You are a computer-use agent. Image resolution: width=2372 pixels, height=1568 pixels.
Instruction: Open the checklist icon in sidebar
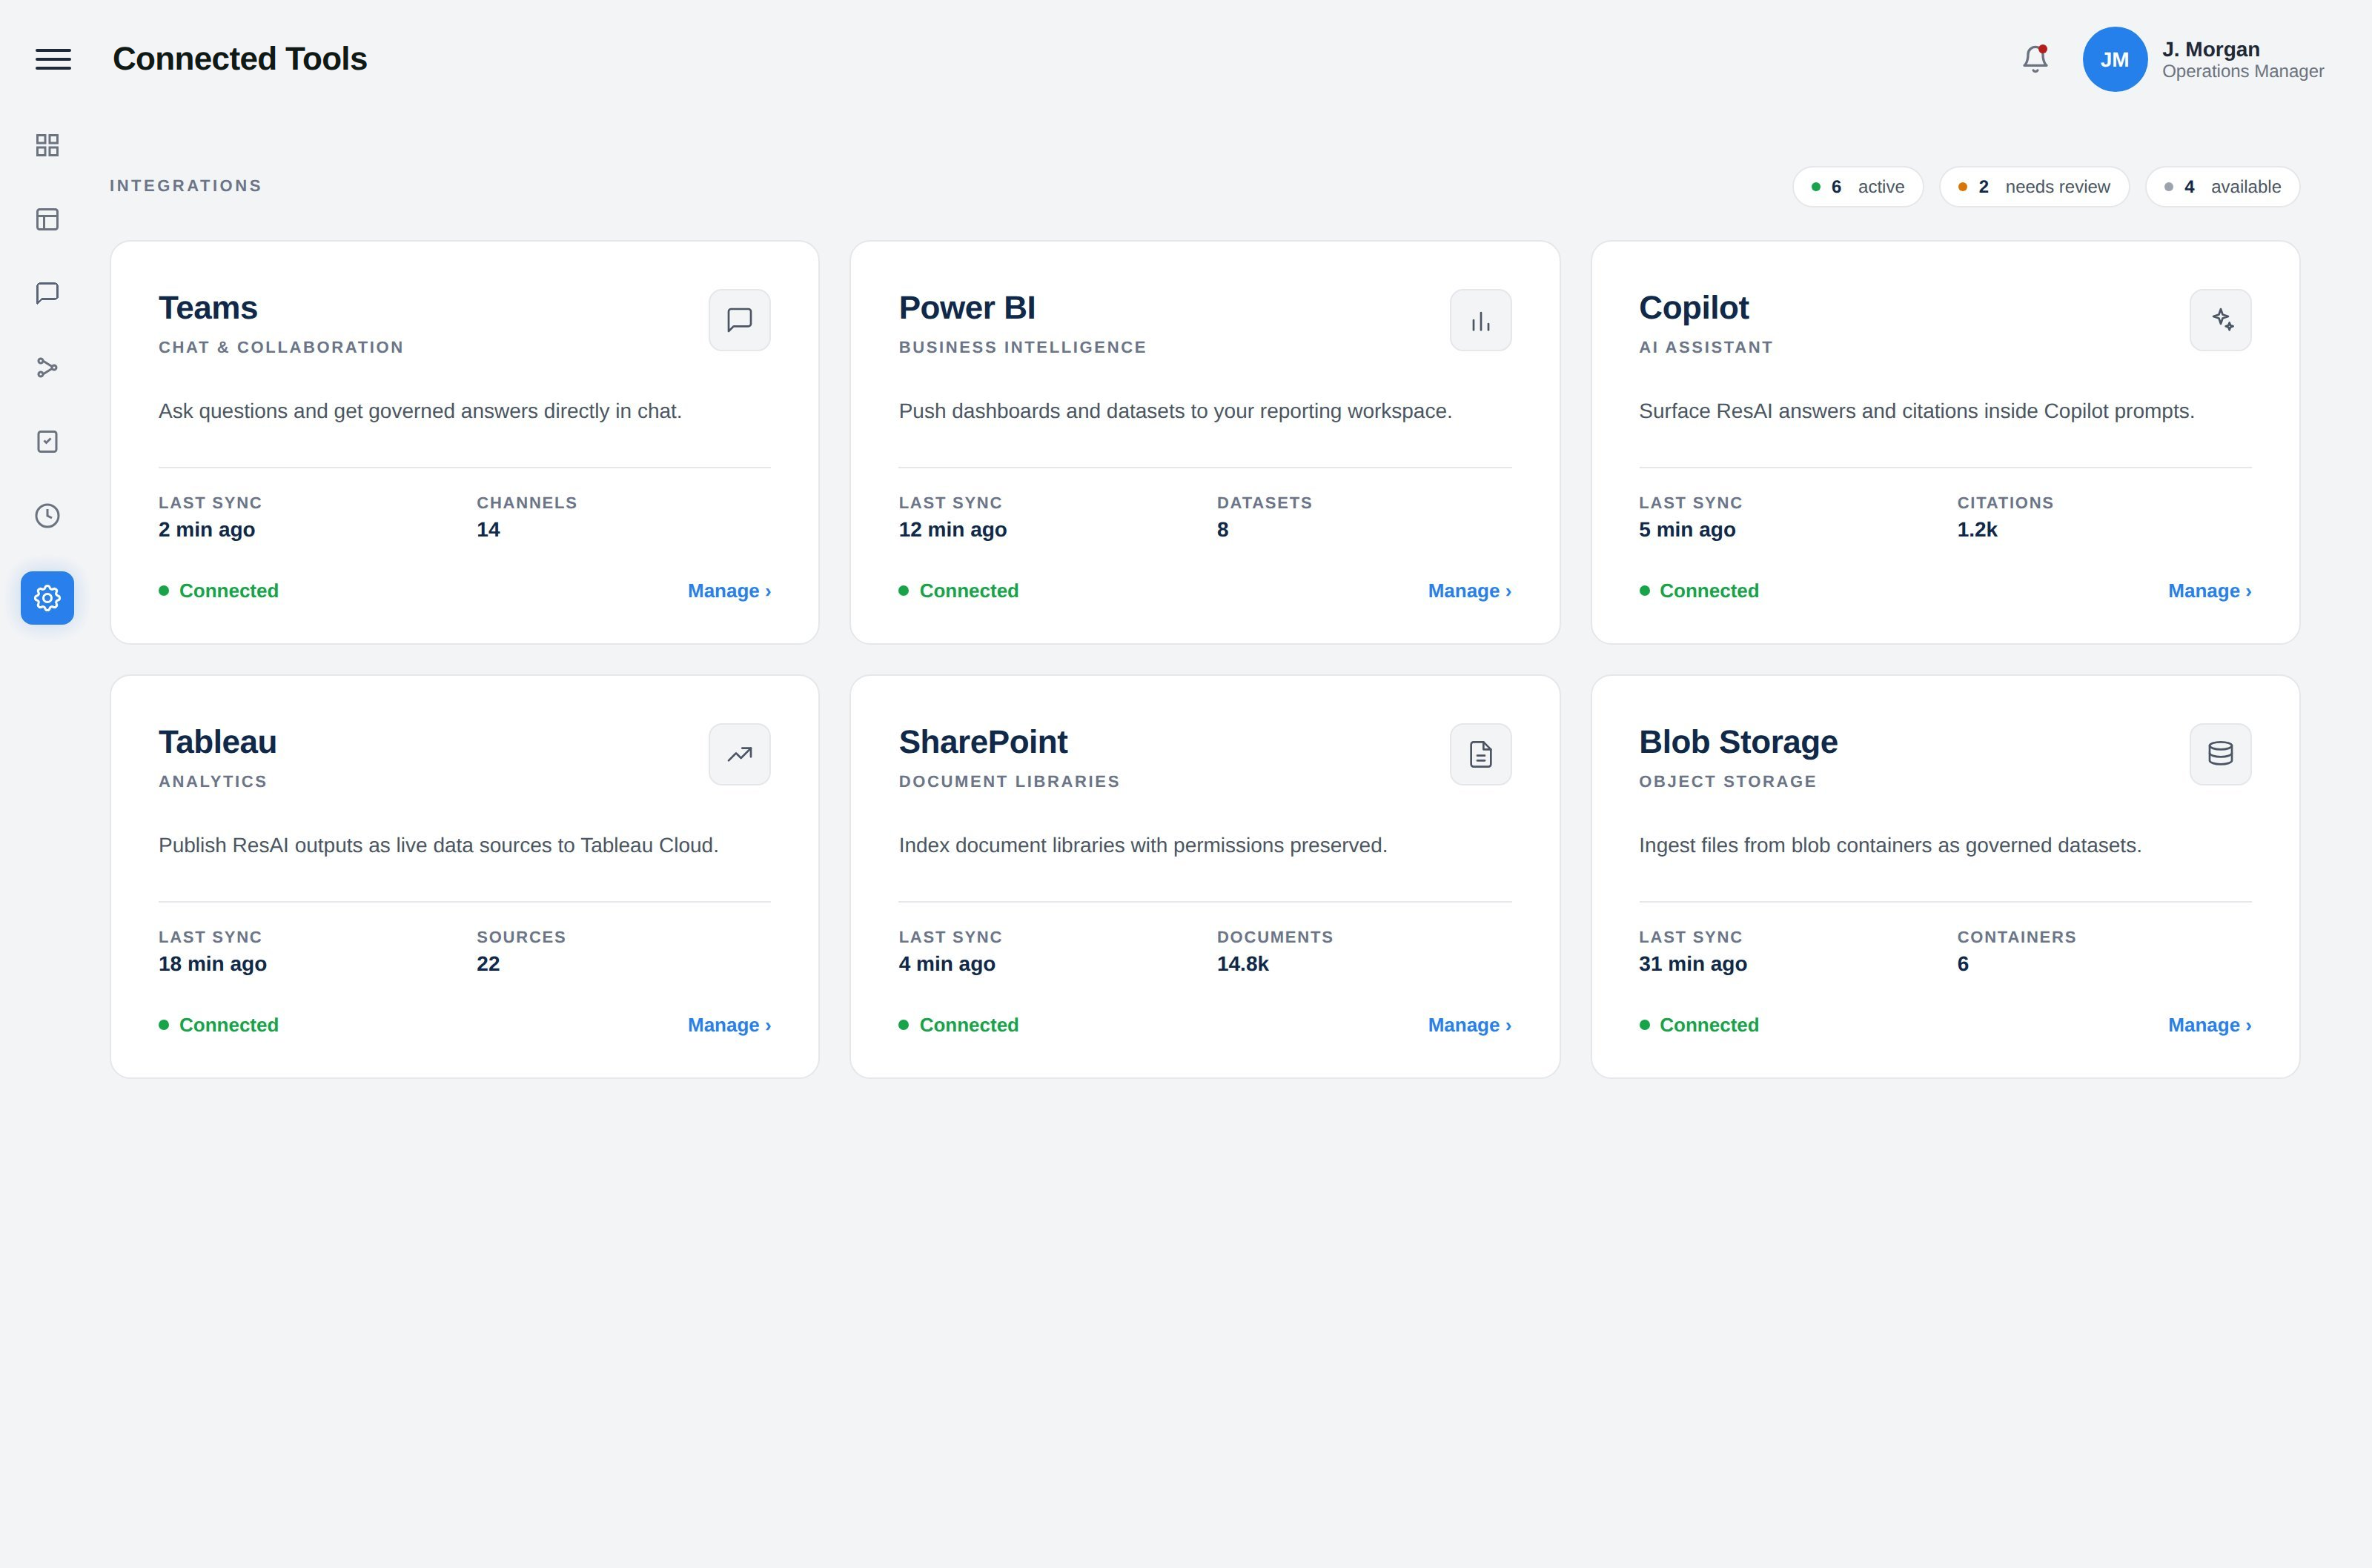click(x=47, y=441)
